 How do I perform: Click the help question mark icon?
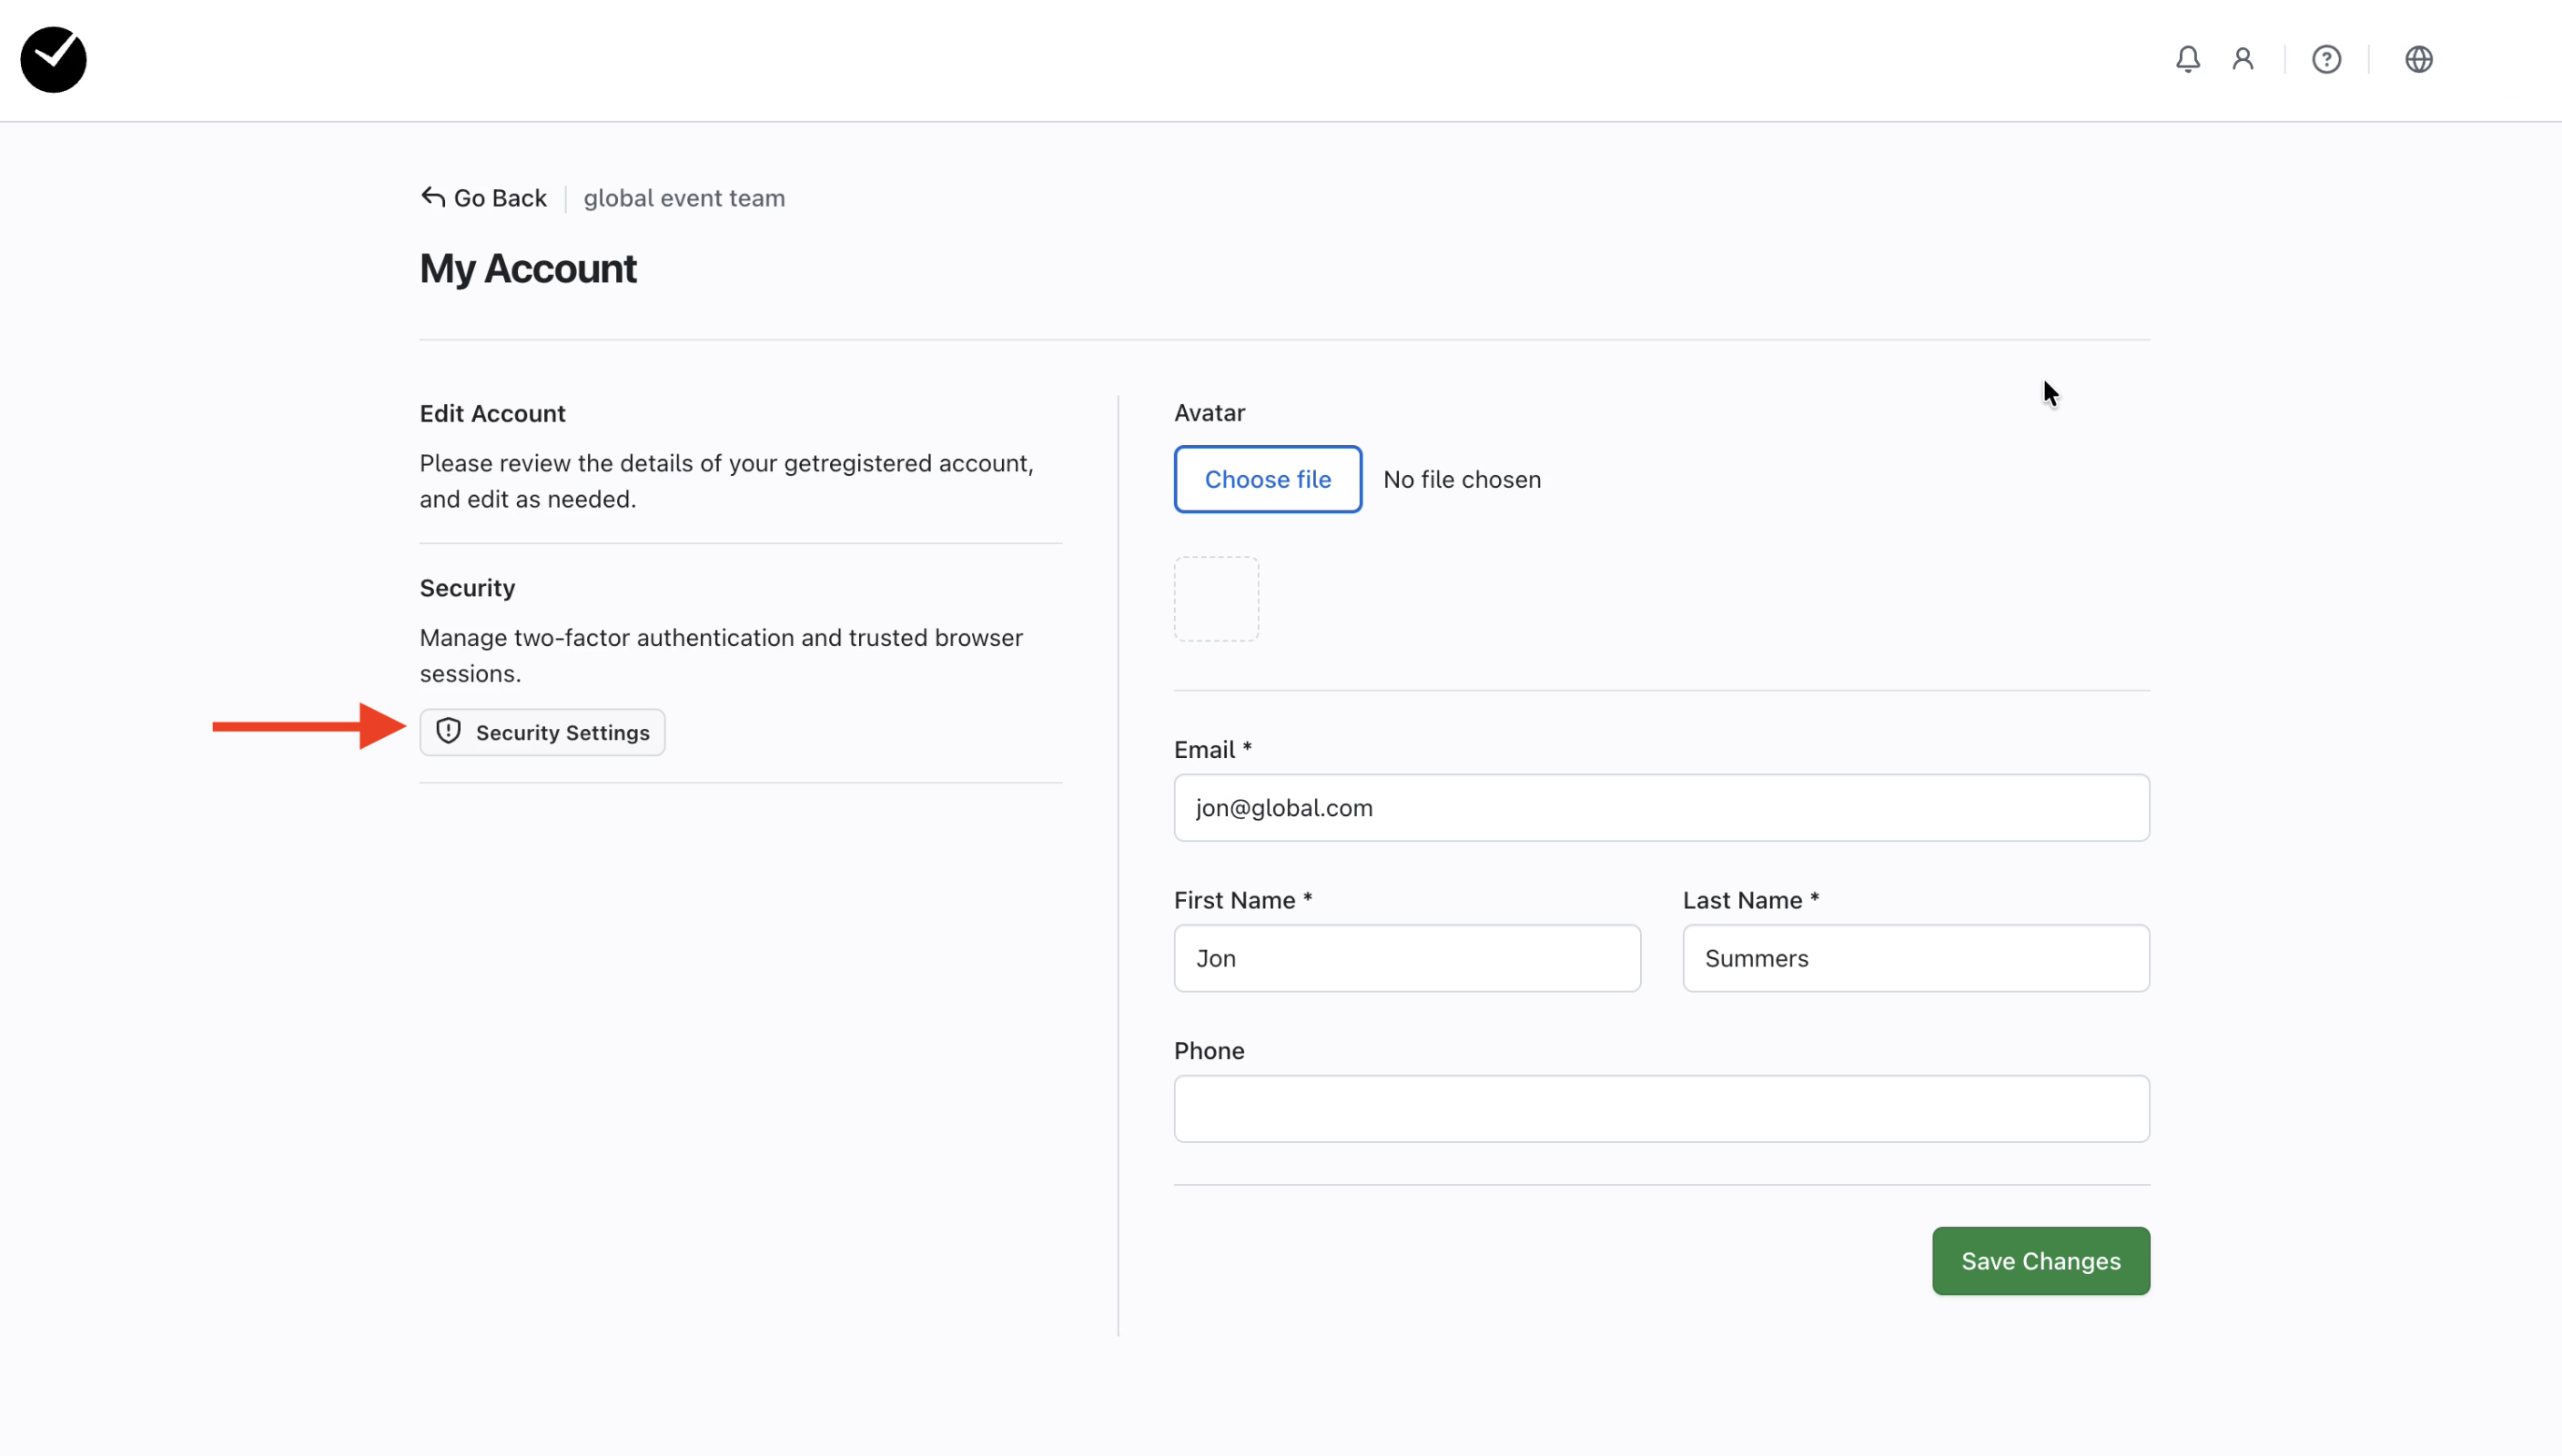[2326, 60]
